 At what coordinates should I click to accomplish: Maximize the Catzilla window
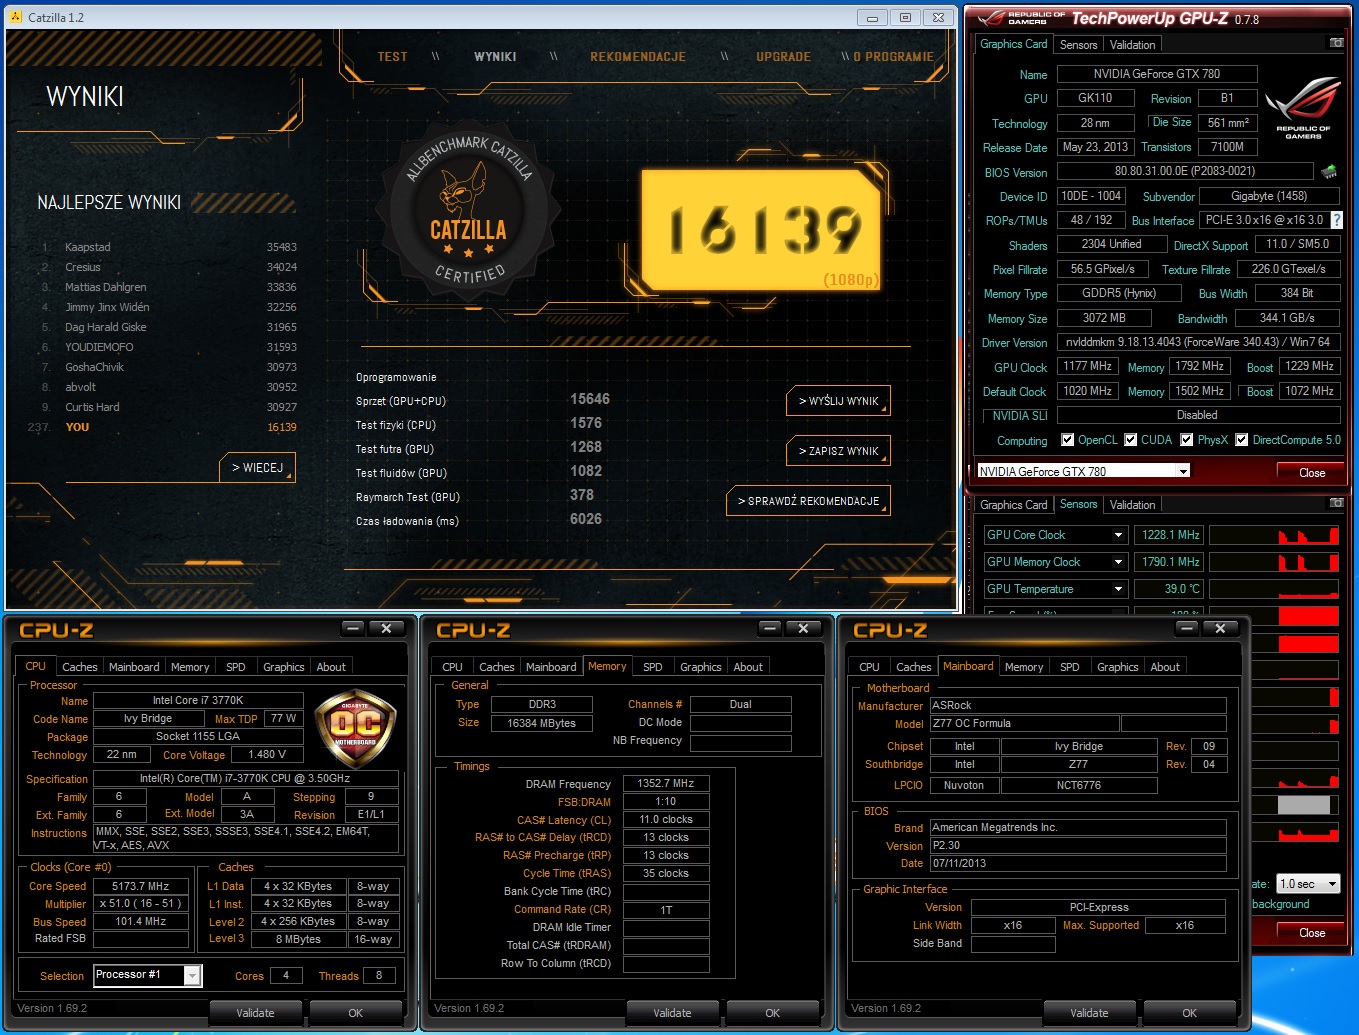(905, 18)
